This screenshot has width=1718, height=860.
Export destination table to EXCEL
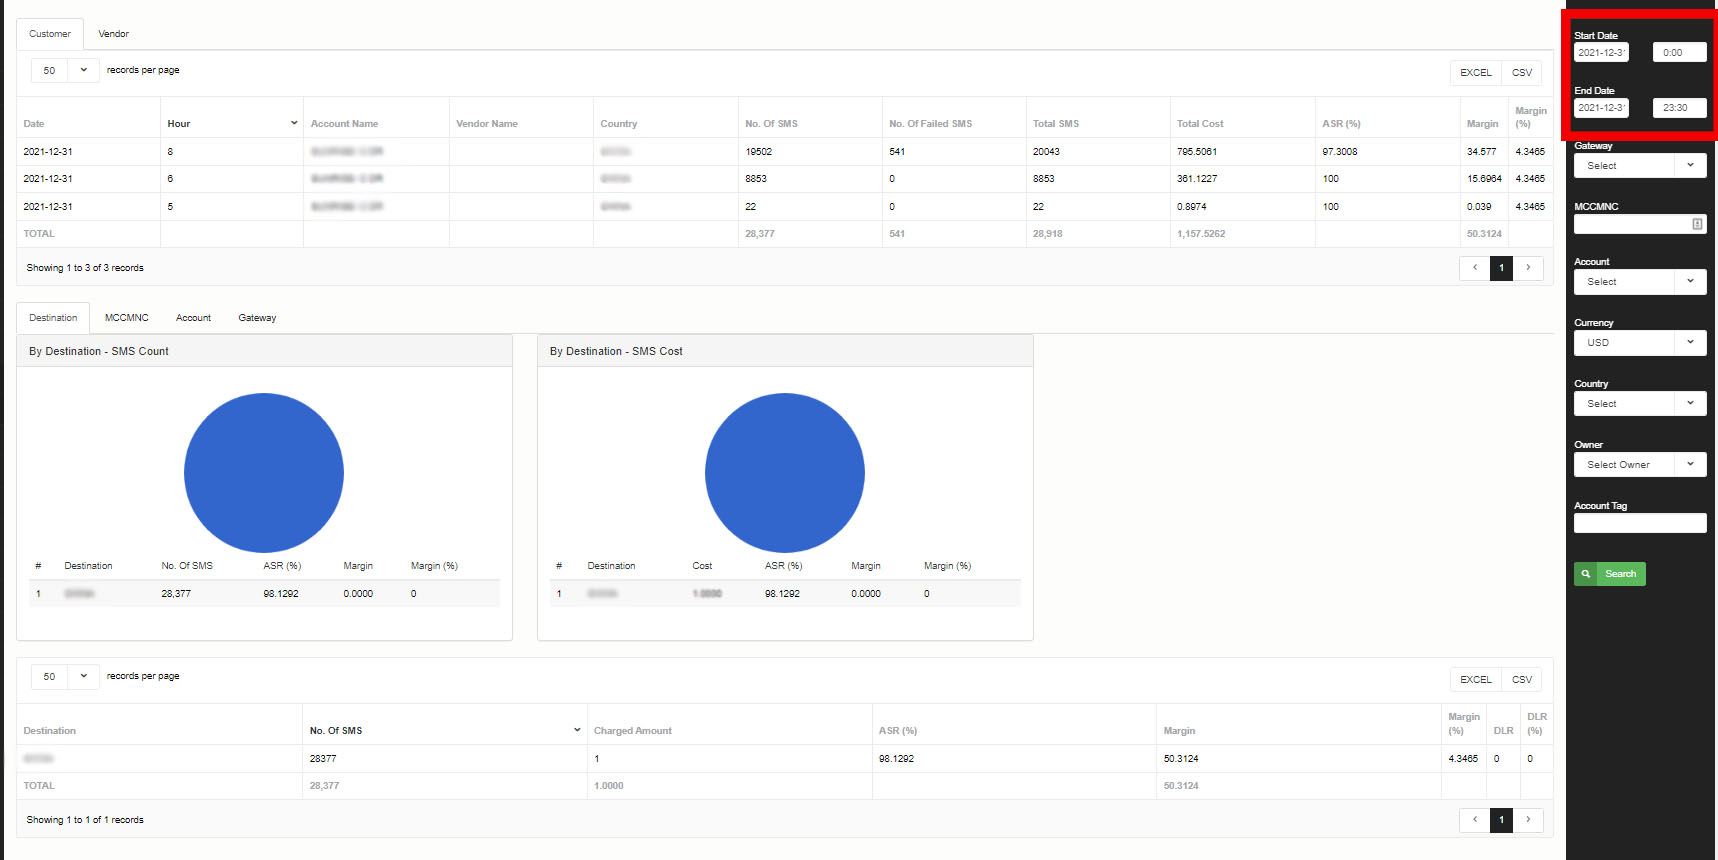[1476, 680]
